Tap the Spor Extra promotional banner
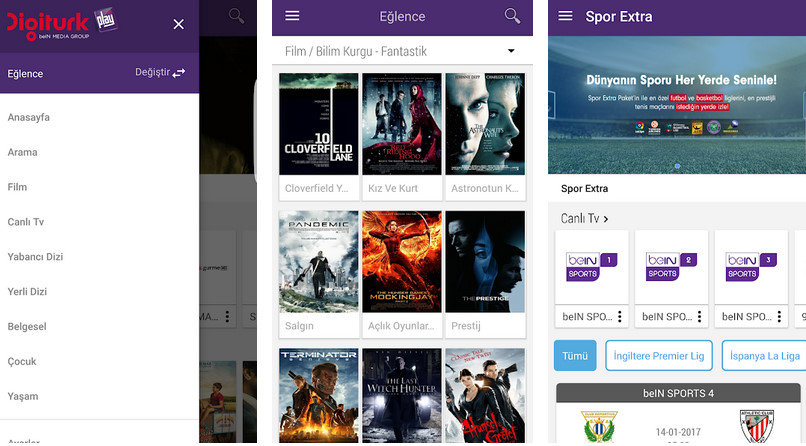This screenshot has height=446, width=806. click(677, 105)
